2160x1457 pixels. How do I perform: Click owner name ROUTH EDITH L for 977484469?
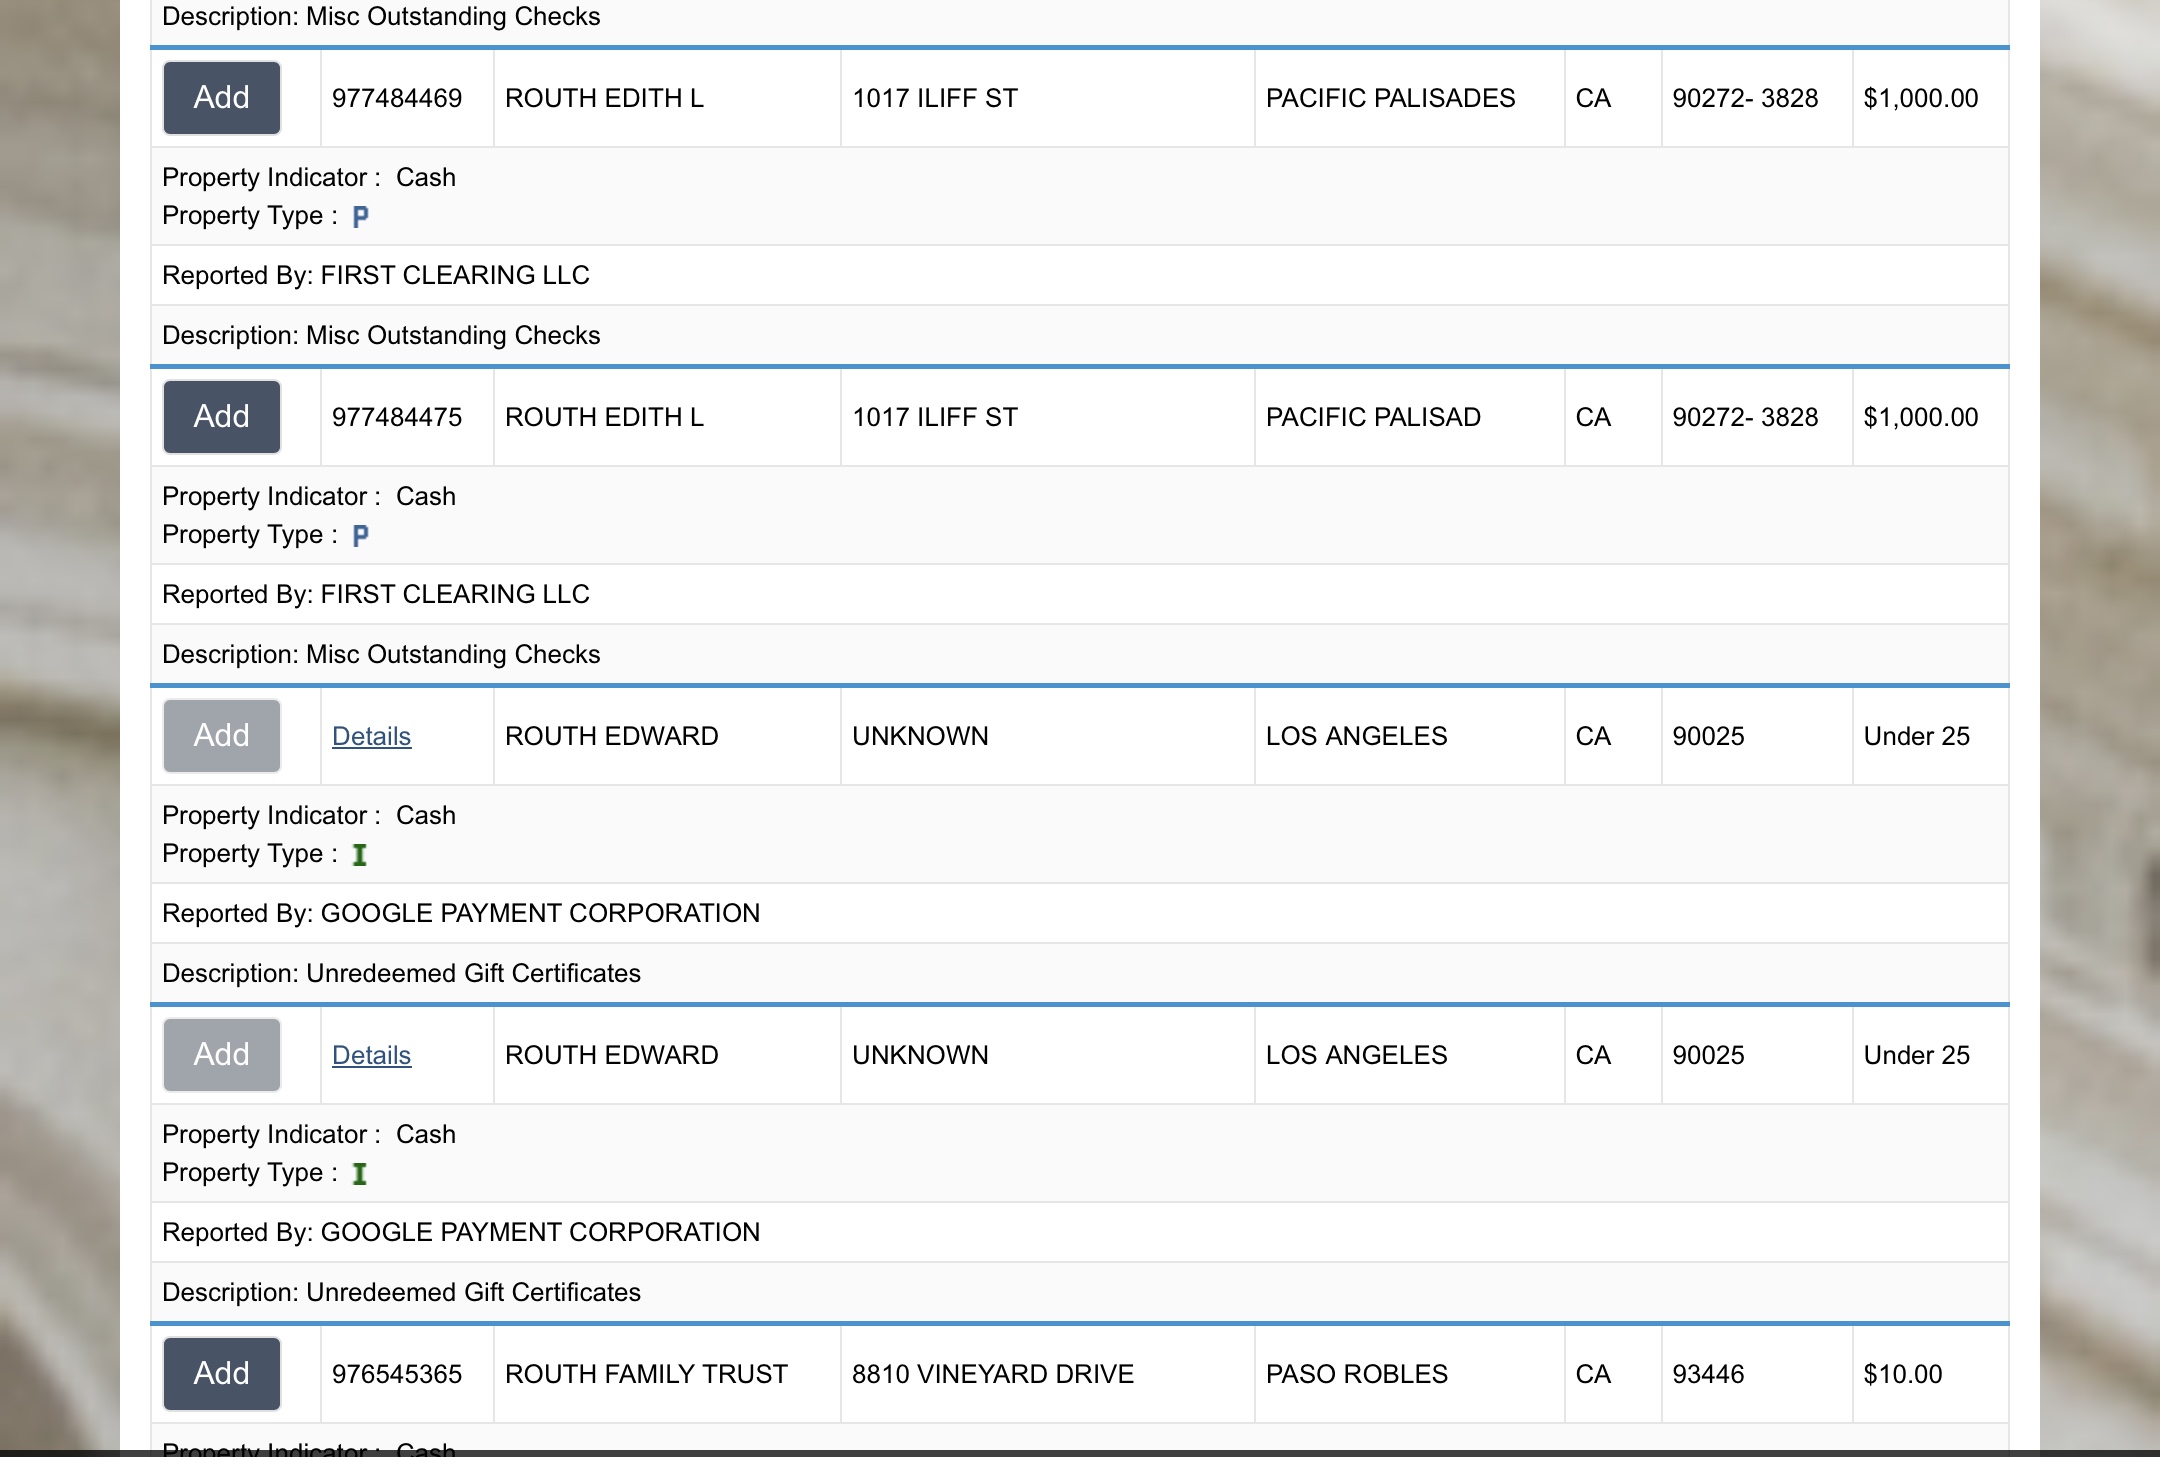click(x=604, y=98)
